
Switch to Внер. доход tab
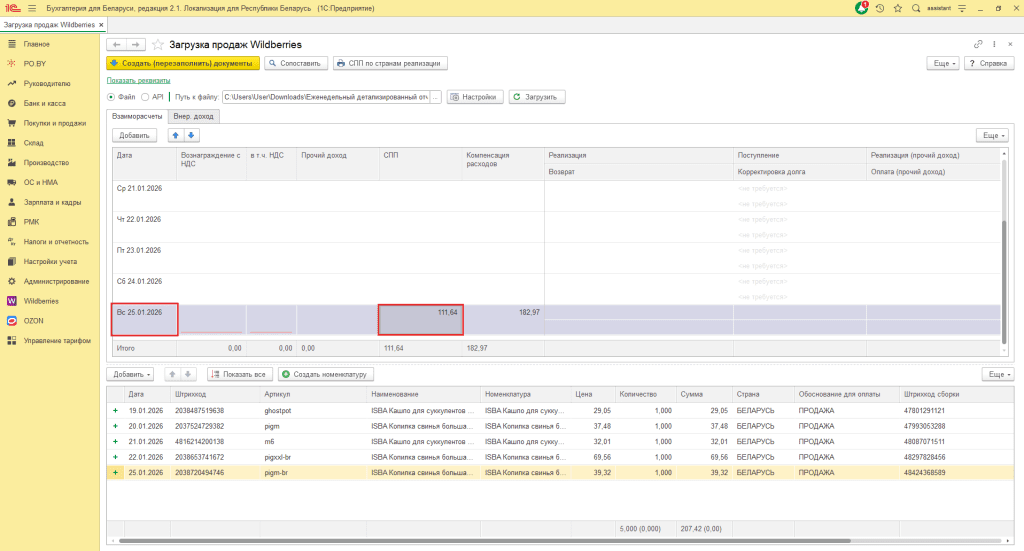click(193, 116)
